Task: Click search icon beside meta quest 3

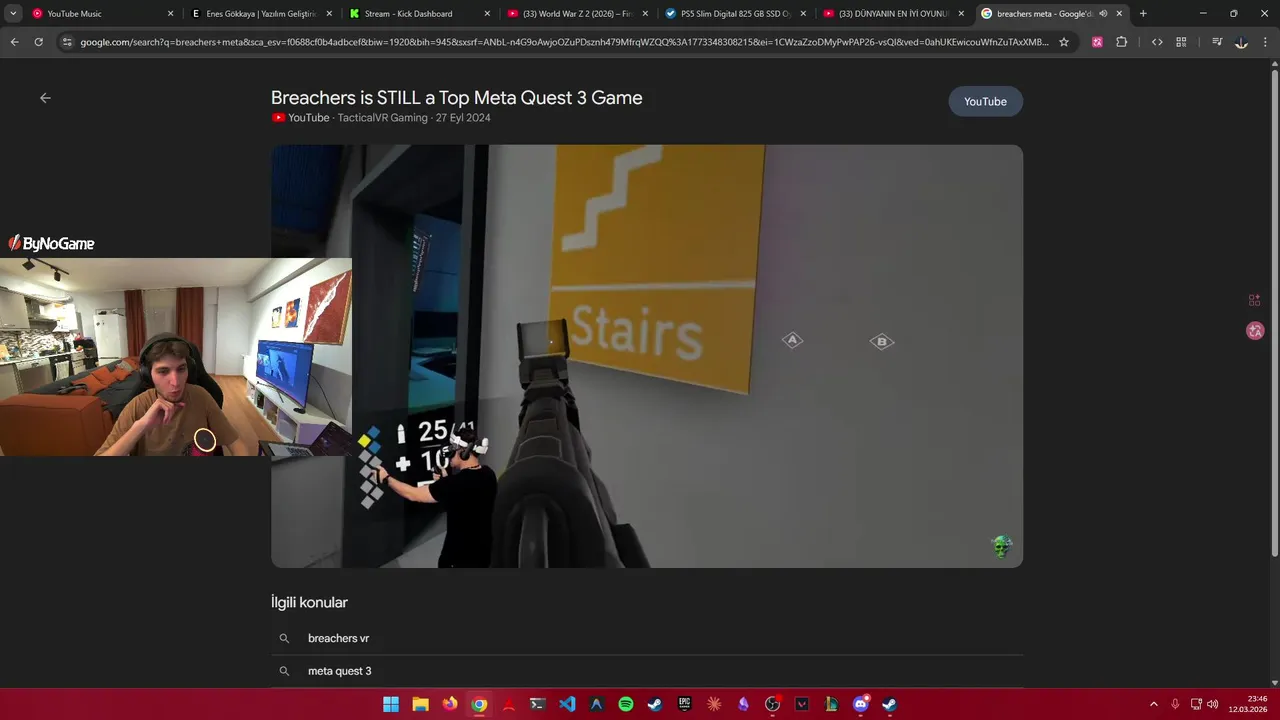Action: [x=284, y=671]
